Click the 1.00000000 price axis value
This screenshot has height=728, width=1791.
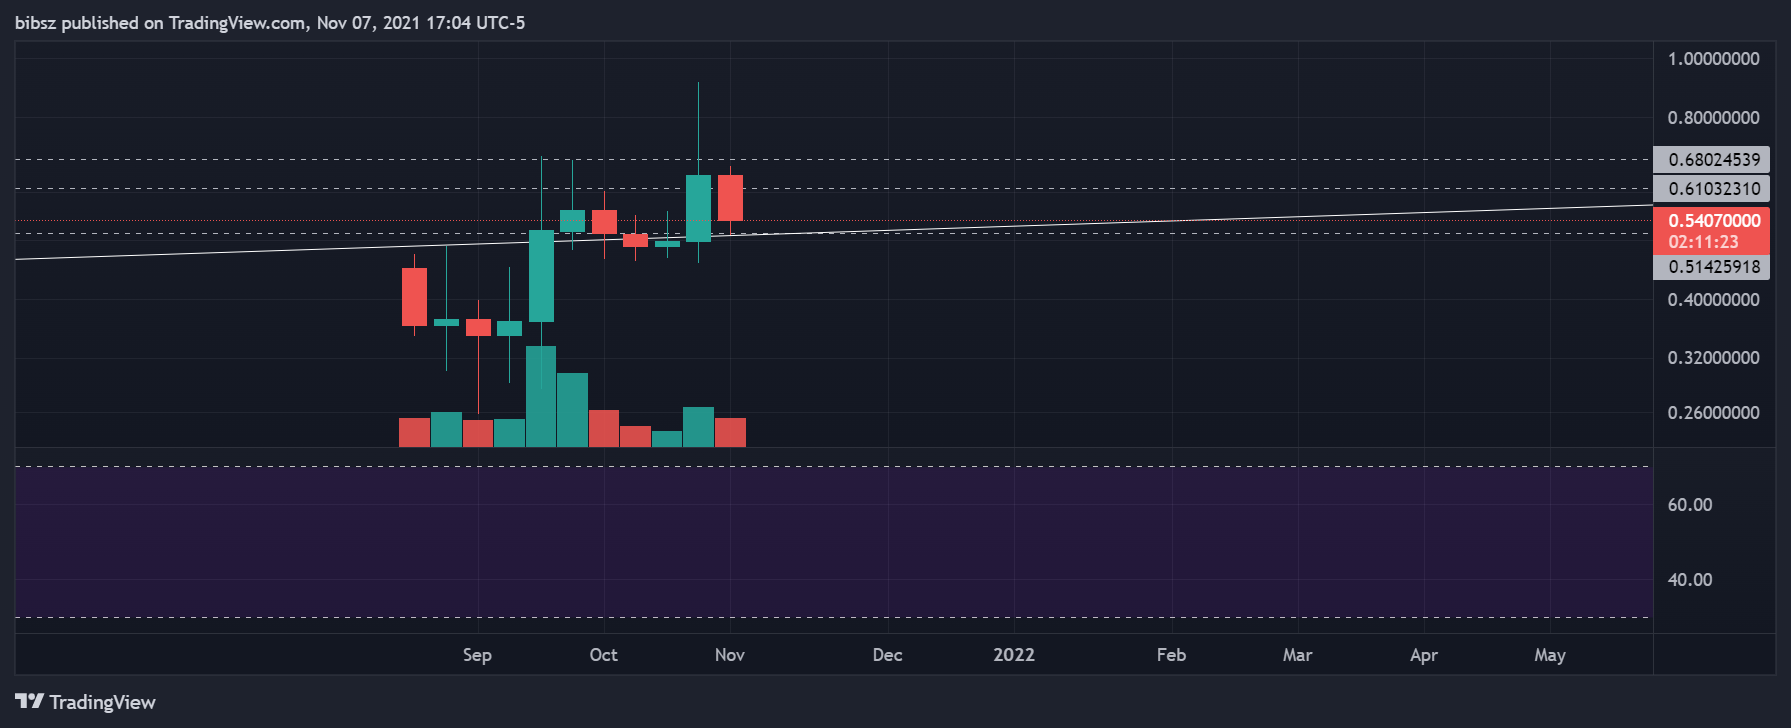(x=1713, y=59)
